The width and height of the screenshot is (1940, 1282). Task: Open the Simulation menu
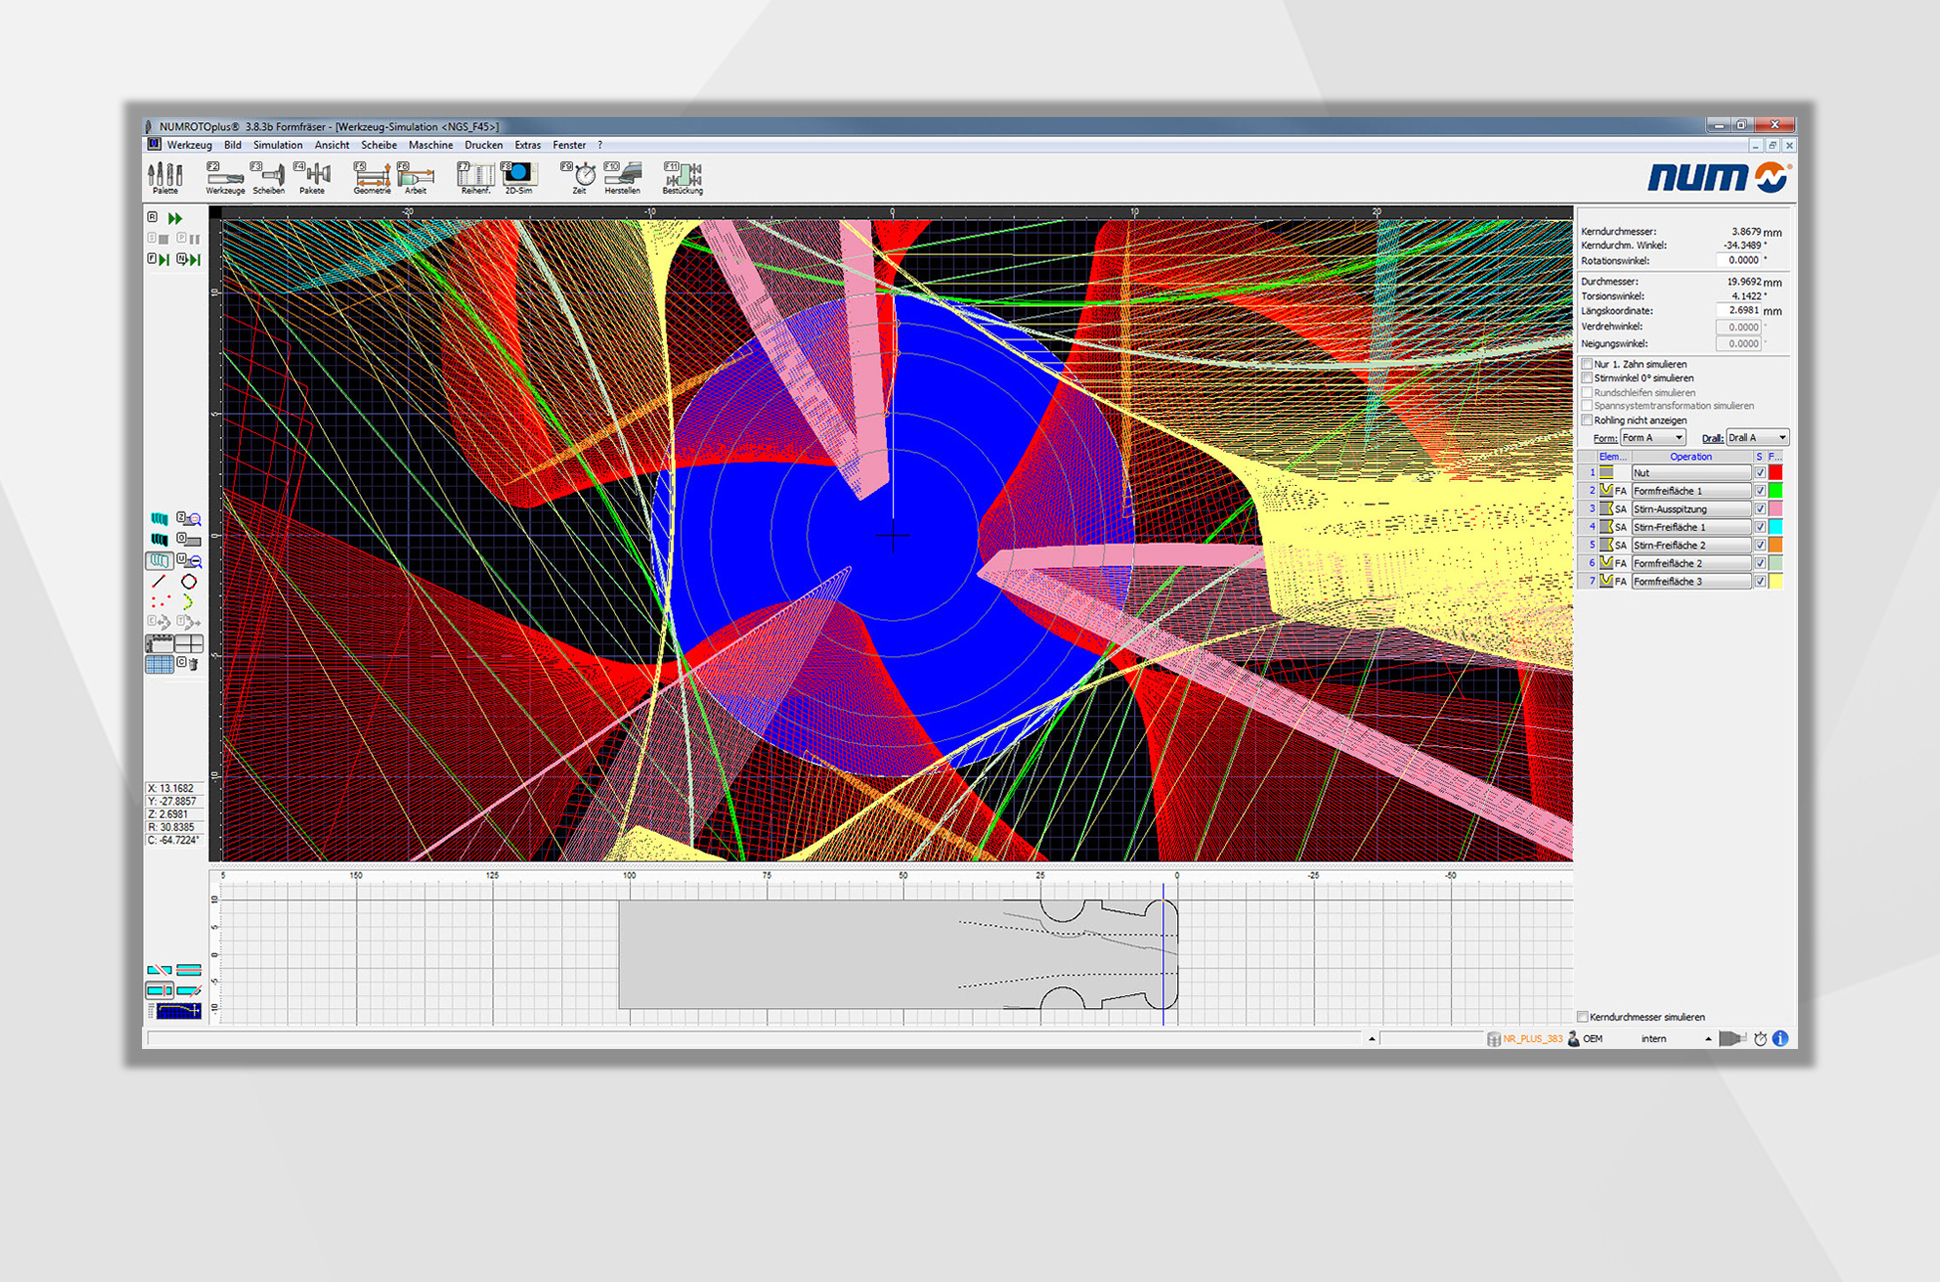[278, 145]
